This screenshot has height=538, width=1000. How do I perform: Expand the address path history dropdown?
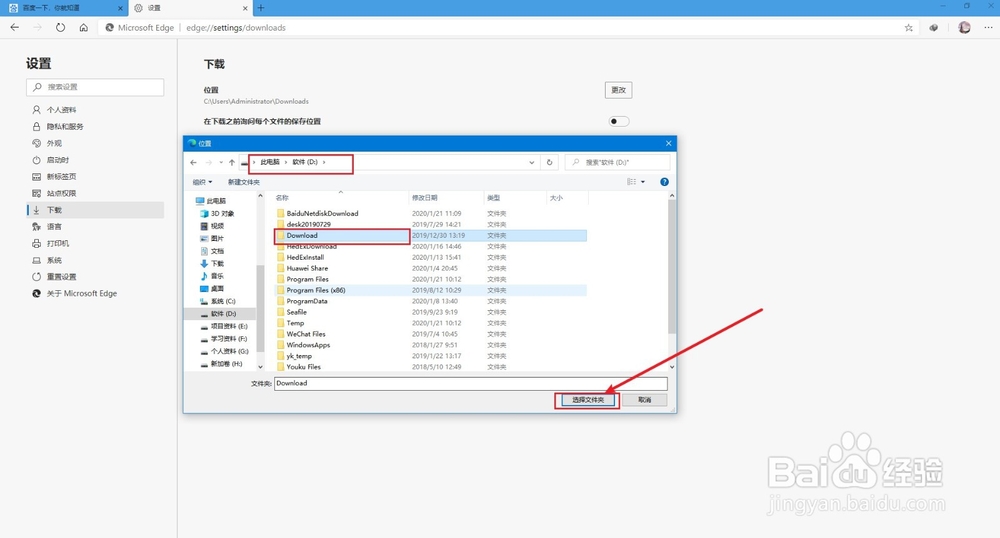[x=531, y=163]
